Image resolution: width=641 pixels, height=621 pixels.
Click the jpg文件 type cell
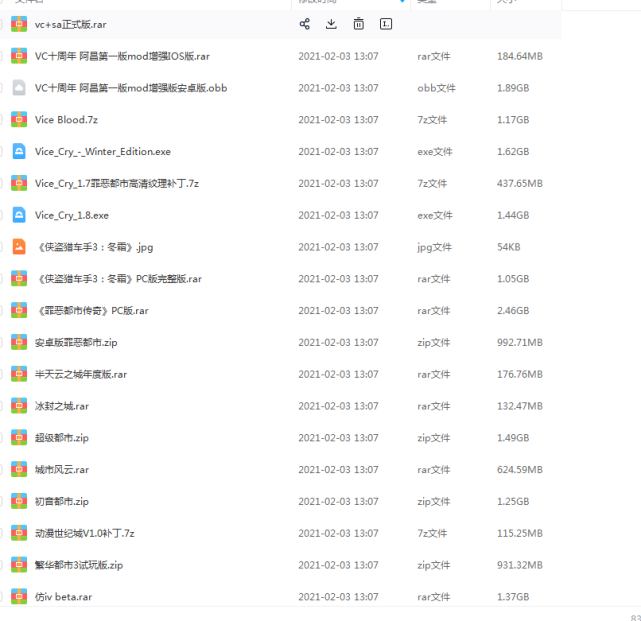(x=434, y=247)
